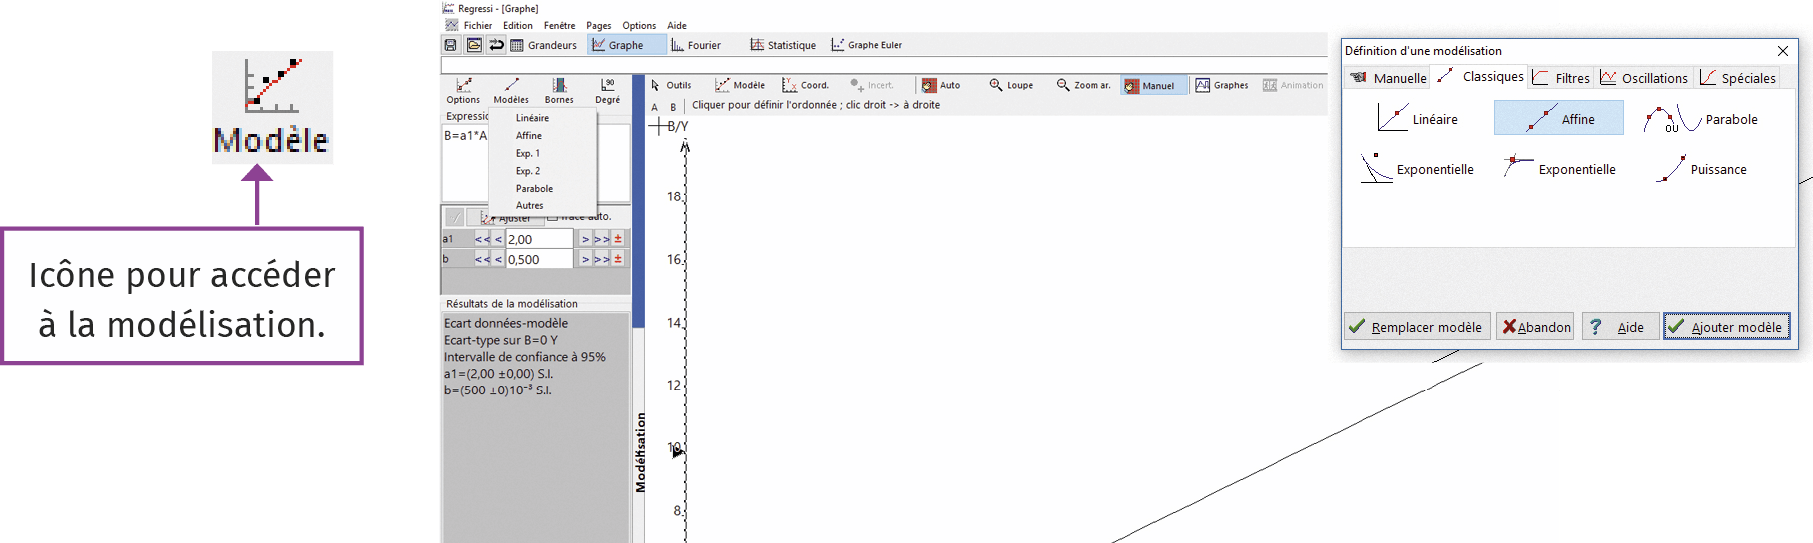Click the Abandon button
Image resolution: width=1813 pixels, height=543 pixels.
pos(1535,327)
